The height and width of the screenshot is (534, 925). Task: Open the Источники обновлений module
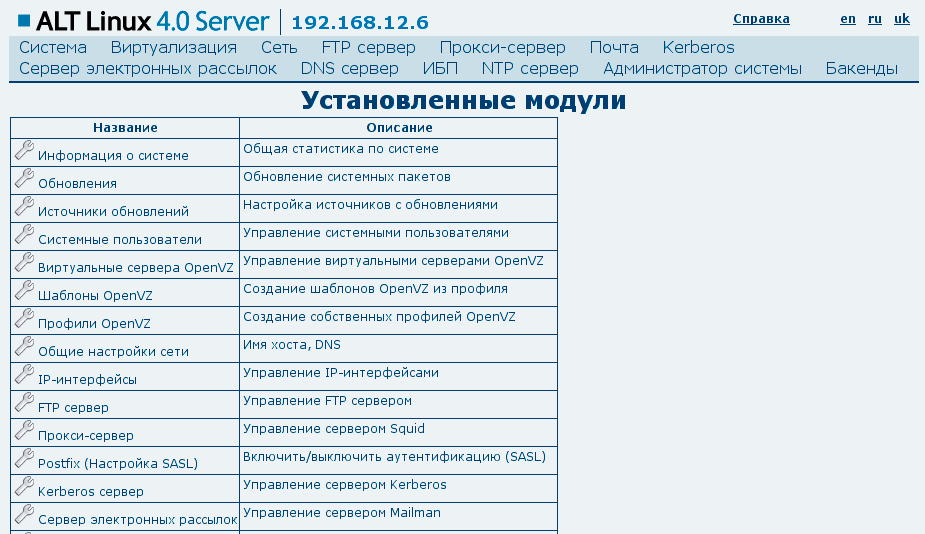[113, 212]
